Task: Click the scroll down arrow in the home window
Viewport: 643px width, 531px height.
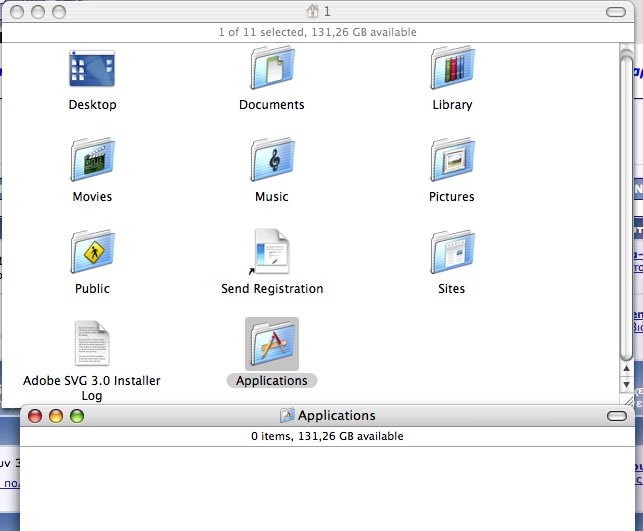Action: pos(627,383)
